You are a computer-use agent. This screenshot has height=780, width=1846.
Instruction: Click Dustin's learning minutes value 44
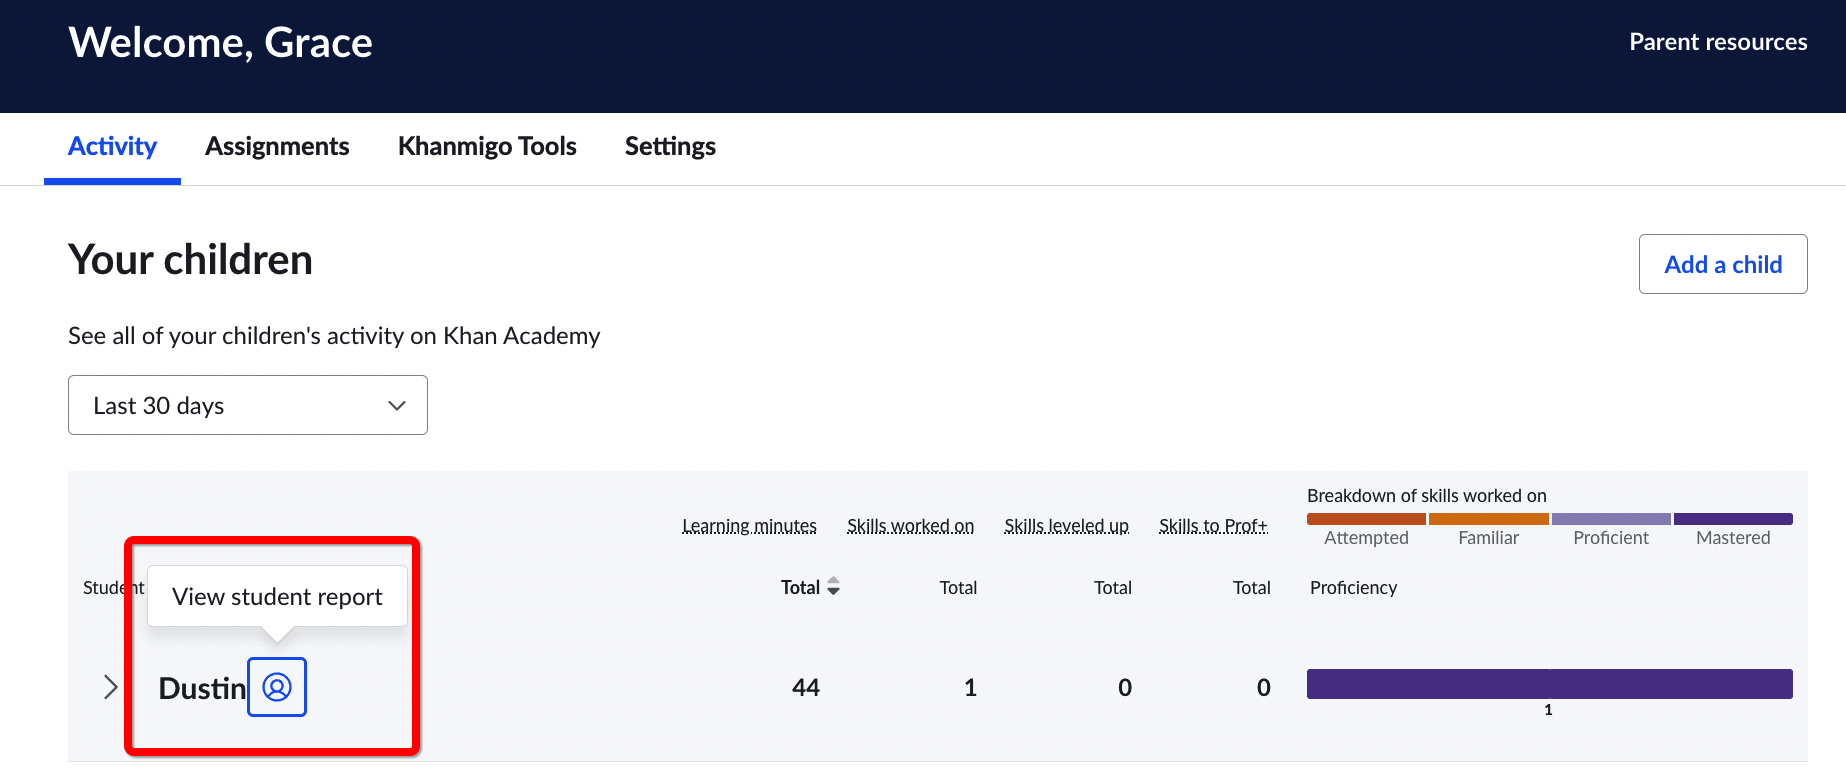pos(806,688)
